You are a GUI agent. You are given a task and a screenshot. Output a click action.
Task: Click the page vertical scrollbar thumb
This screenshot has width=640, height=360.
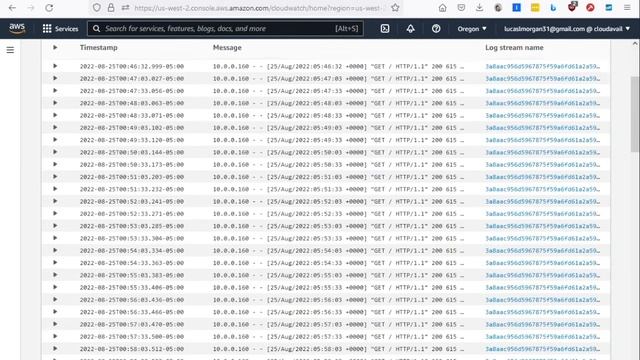click(x=635, y=114)
